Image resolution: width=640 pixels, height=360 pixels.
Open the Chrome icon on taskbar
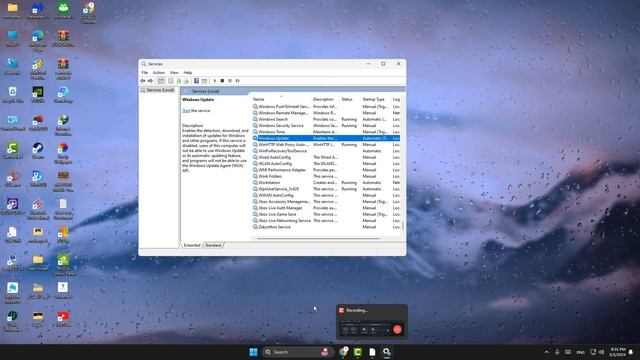tap(344, 352)
